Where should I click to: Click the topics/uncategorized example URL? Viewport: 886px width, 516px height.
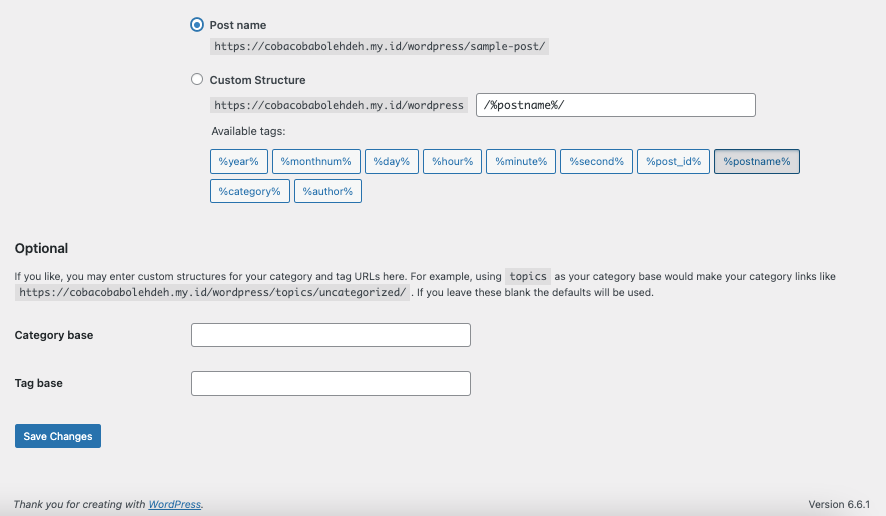tap(212, 292)
